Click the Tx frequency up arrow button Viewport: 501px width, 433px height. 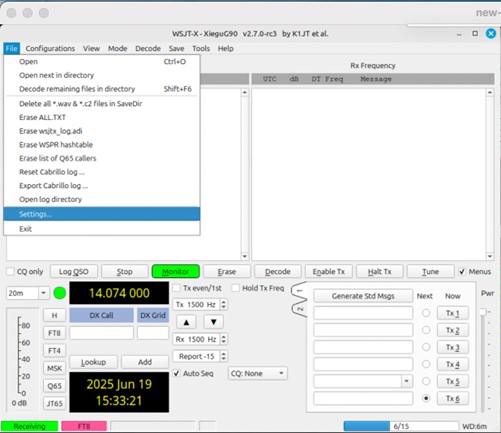[186, 322]
